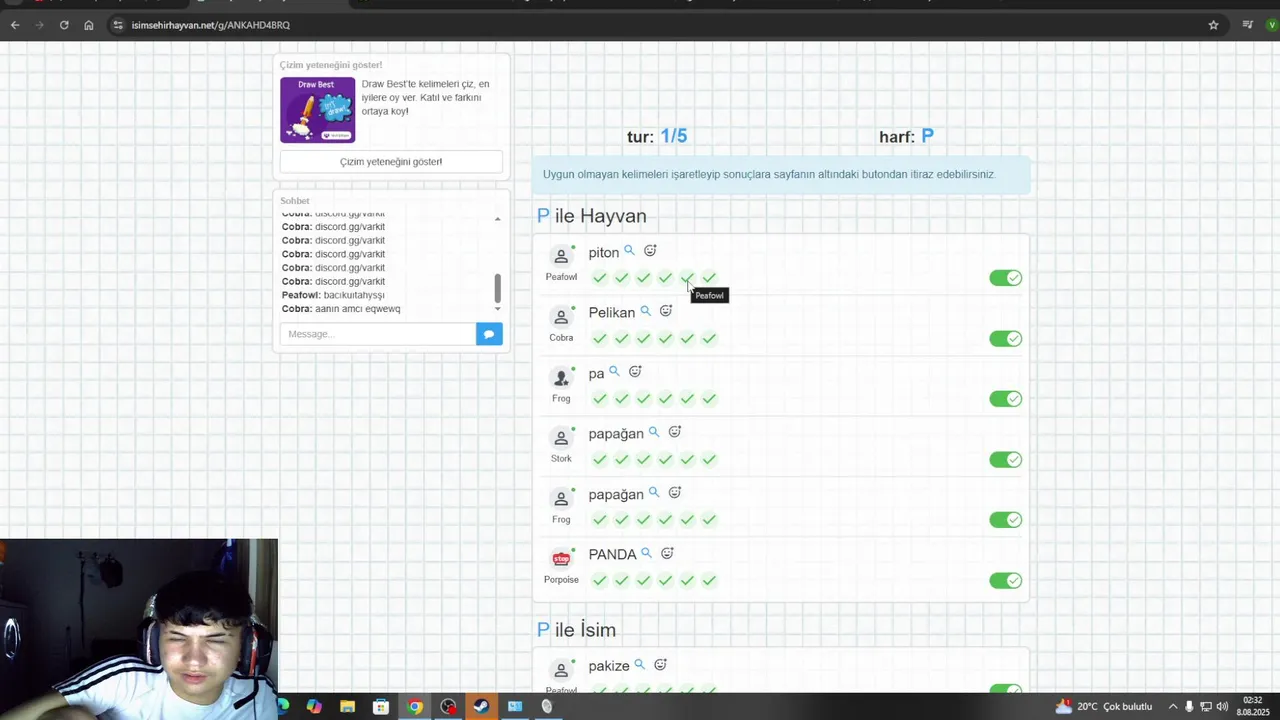Open the emoji reaction for pa
Viewport: 1280px width, 720px height.
click(635, 372)
